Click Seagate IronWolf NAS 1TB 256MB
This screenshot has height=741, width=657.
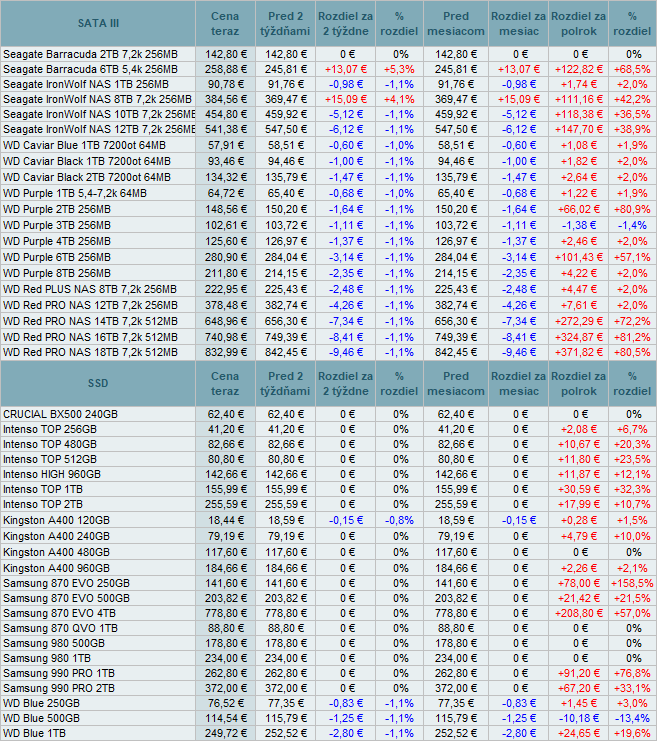[x=86, y=85]
